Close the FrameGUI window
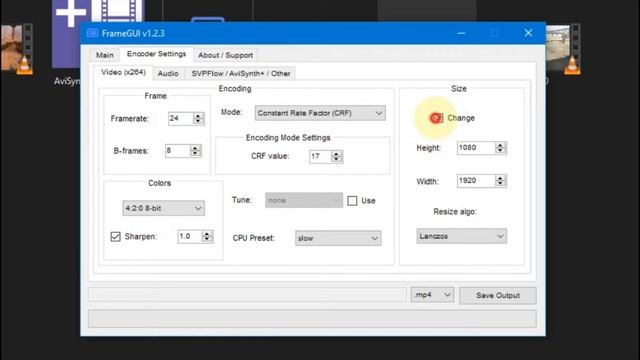This screenshot has width=640, height=360. (529, 33)
